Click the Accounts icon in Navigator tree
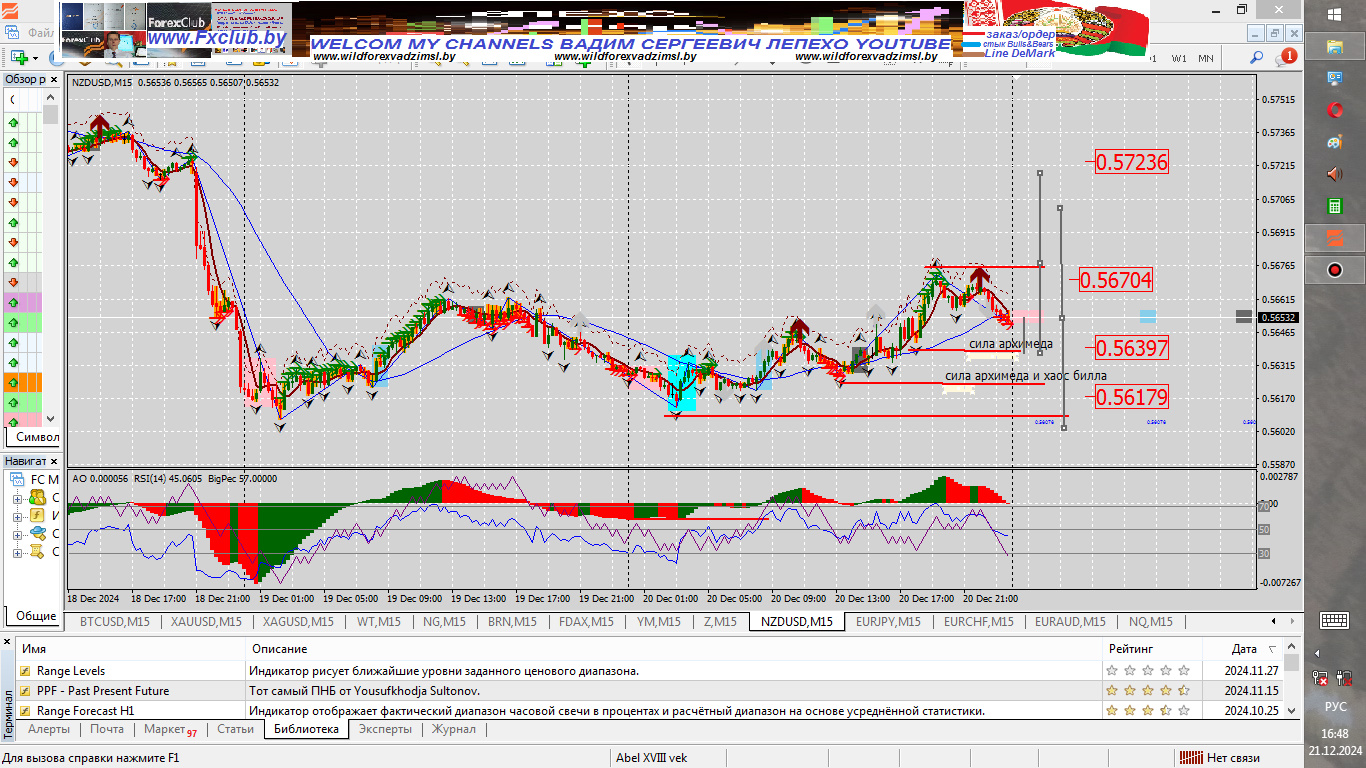Screen dimensions: 1366x768 click(x=37, y=497)
